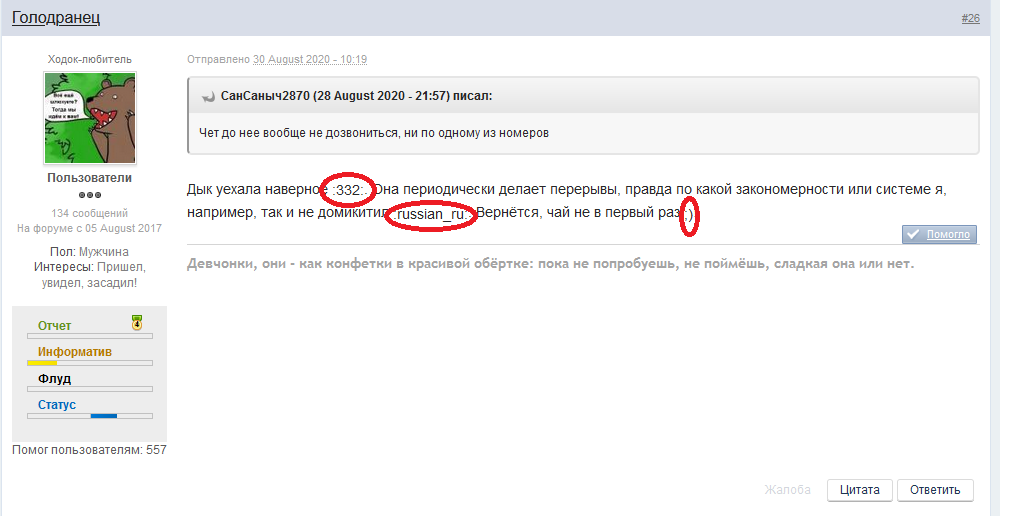
Task: Click the quote snapback arrow icon
Action: (208, 97)
